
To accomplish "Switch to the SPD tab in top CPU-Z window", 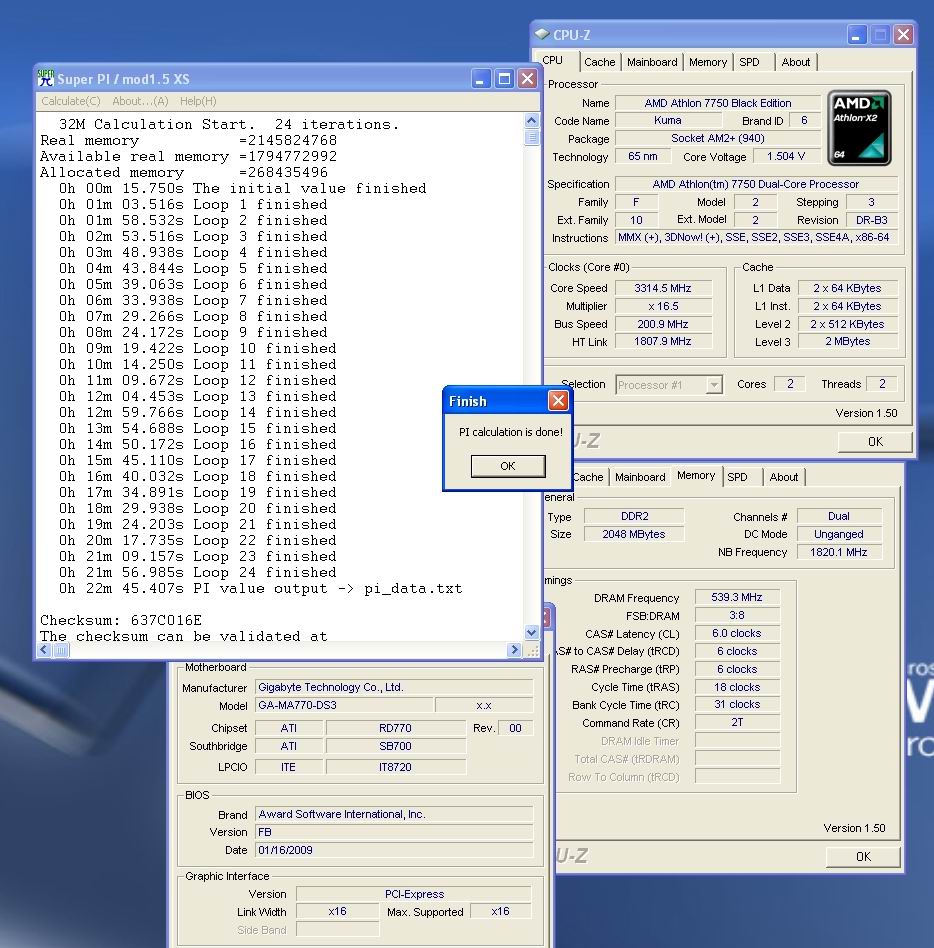I will pyautogui.click(x=749, y=62).
